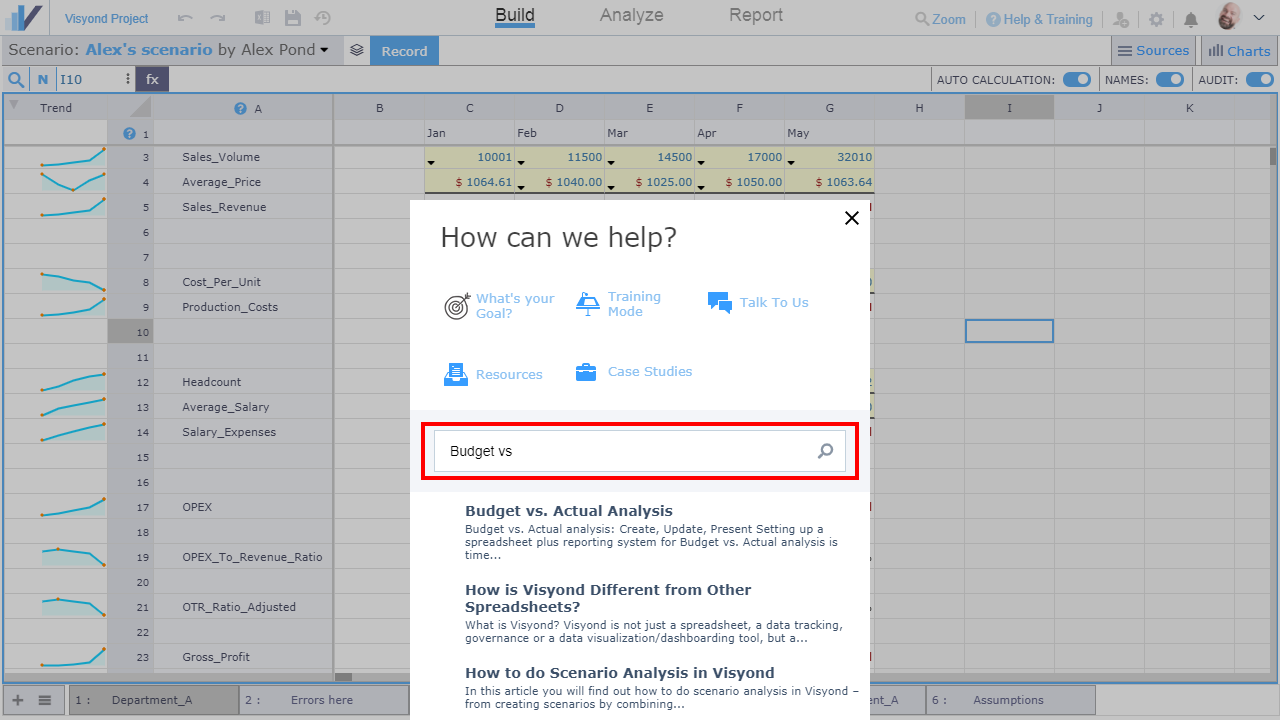This screenshot has height=720, width=1280.
Task: Toggle the Names switch
Action: click(x=1170, y=79)
